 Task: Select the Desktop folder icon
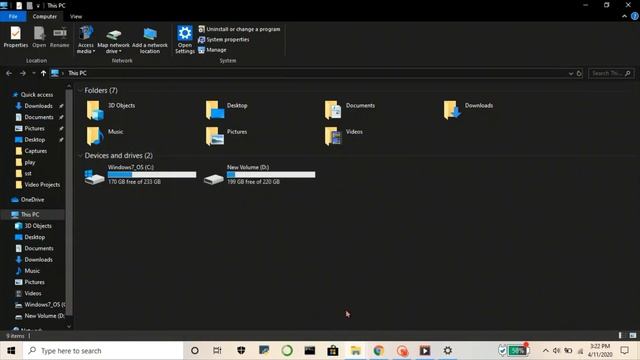(214, 110)
